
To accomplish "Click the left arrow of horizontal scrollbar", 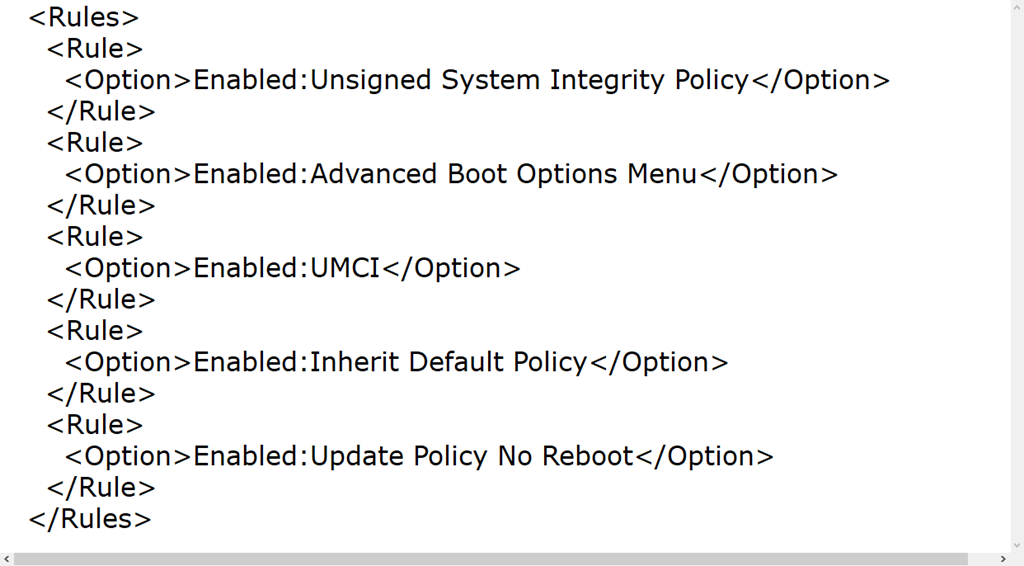I will coord(7,559).
